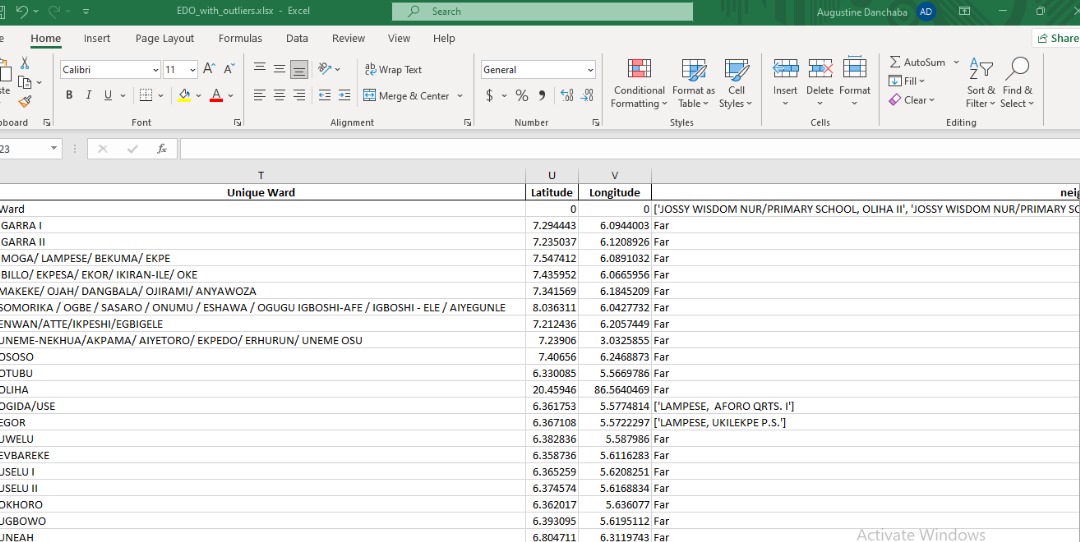This screenshot has width=1080, height=542.
Task: Switch to Page Layout tab
Action: tap(165, 39)
